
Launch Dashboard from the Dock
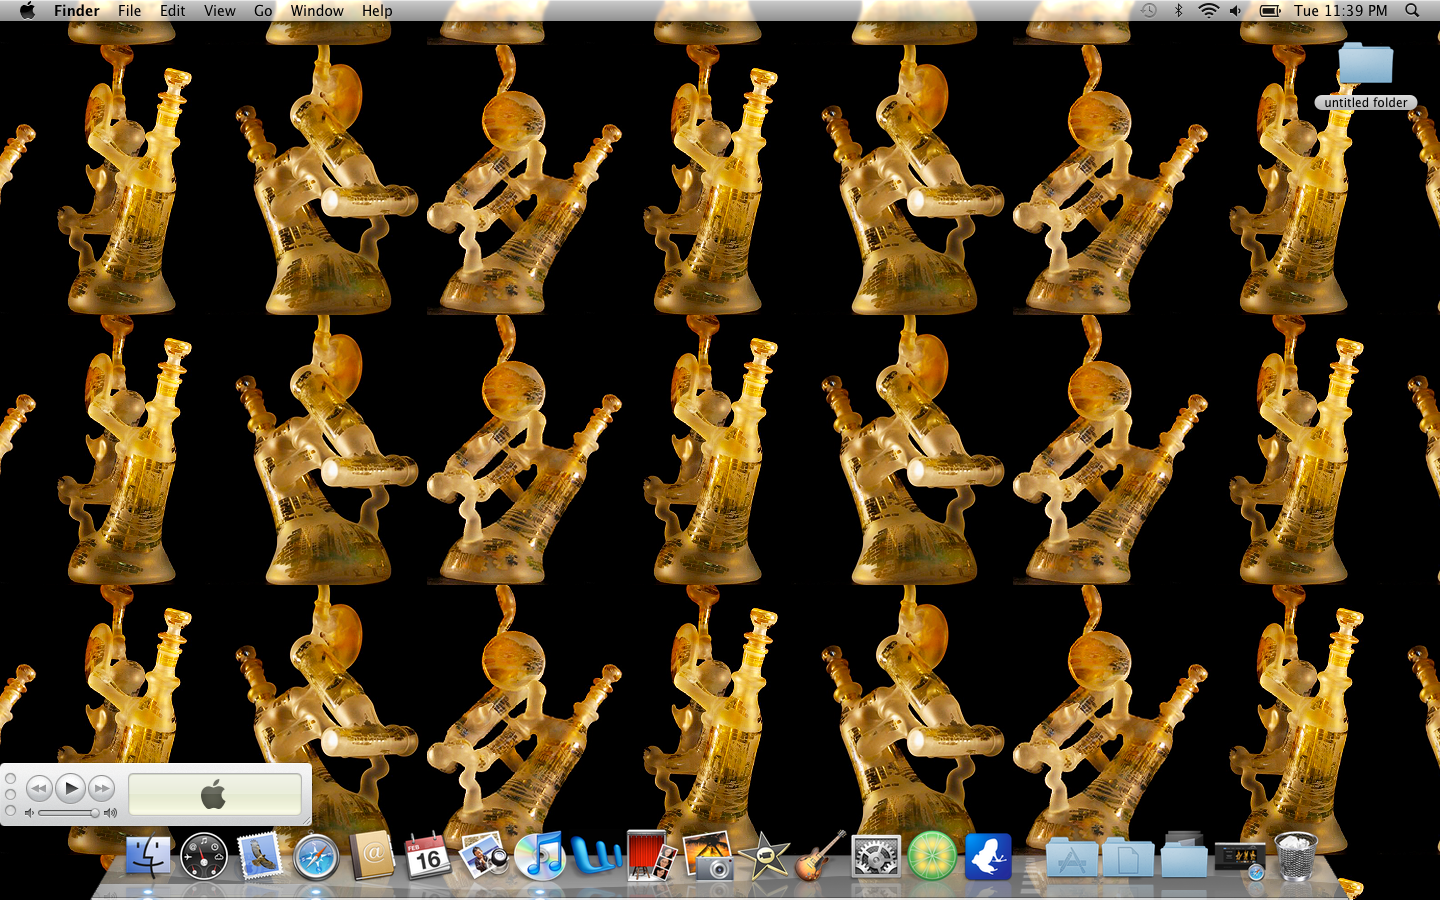204,857
